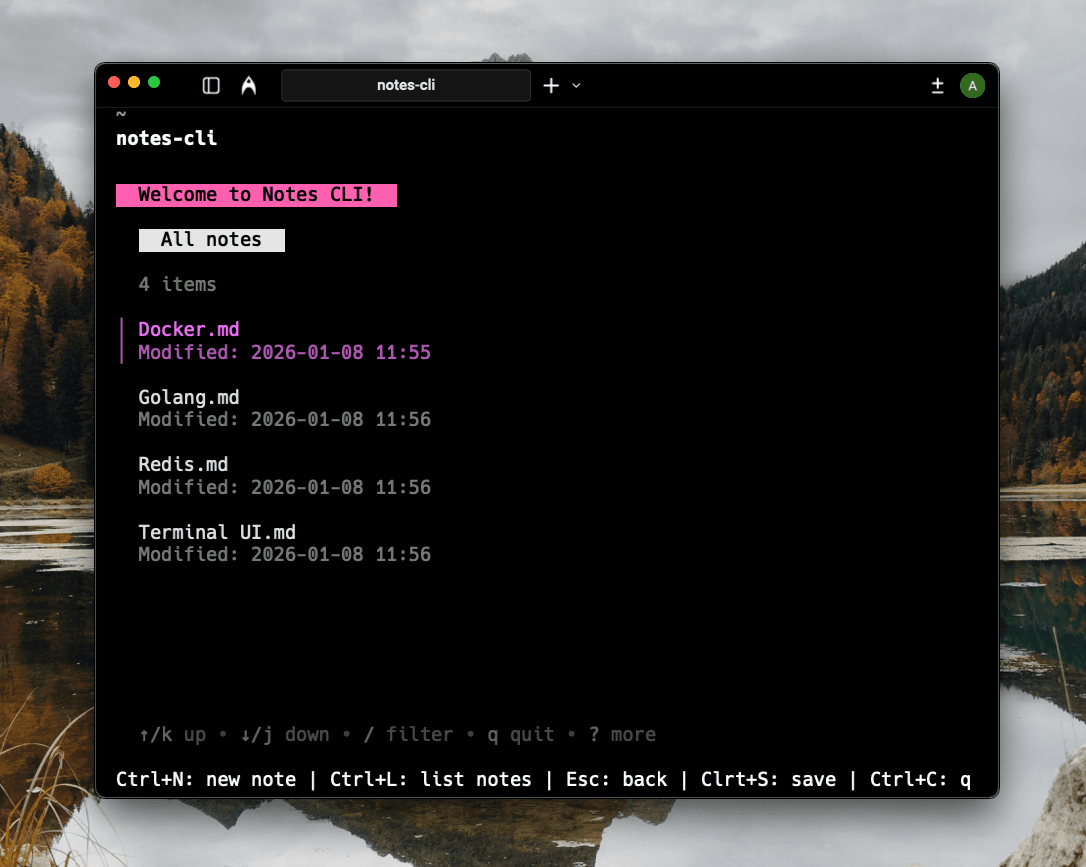Click the 4 items counter text

coord(177,284)
